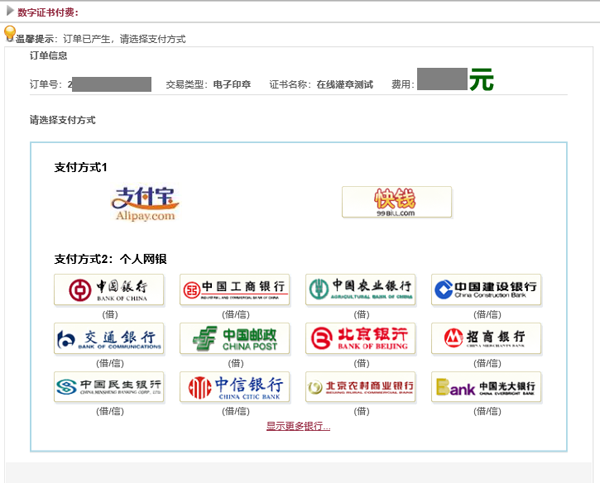Click (借/信) label under ICBC
The height and width of the screenshot is (483, 600).
point(236,315)
